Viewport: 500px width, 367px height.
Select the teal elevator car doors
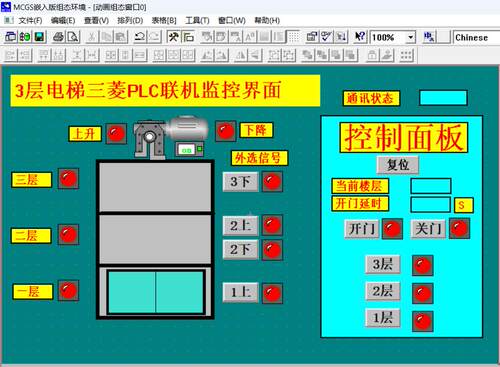(x=156, y=292)
